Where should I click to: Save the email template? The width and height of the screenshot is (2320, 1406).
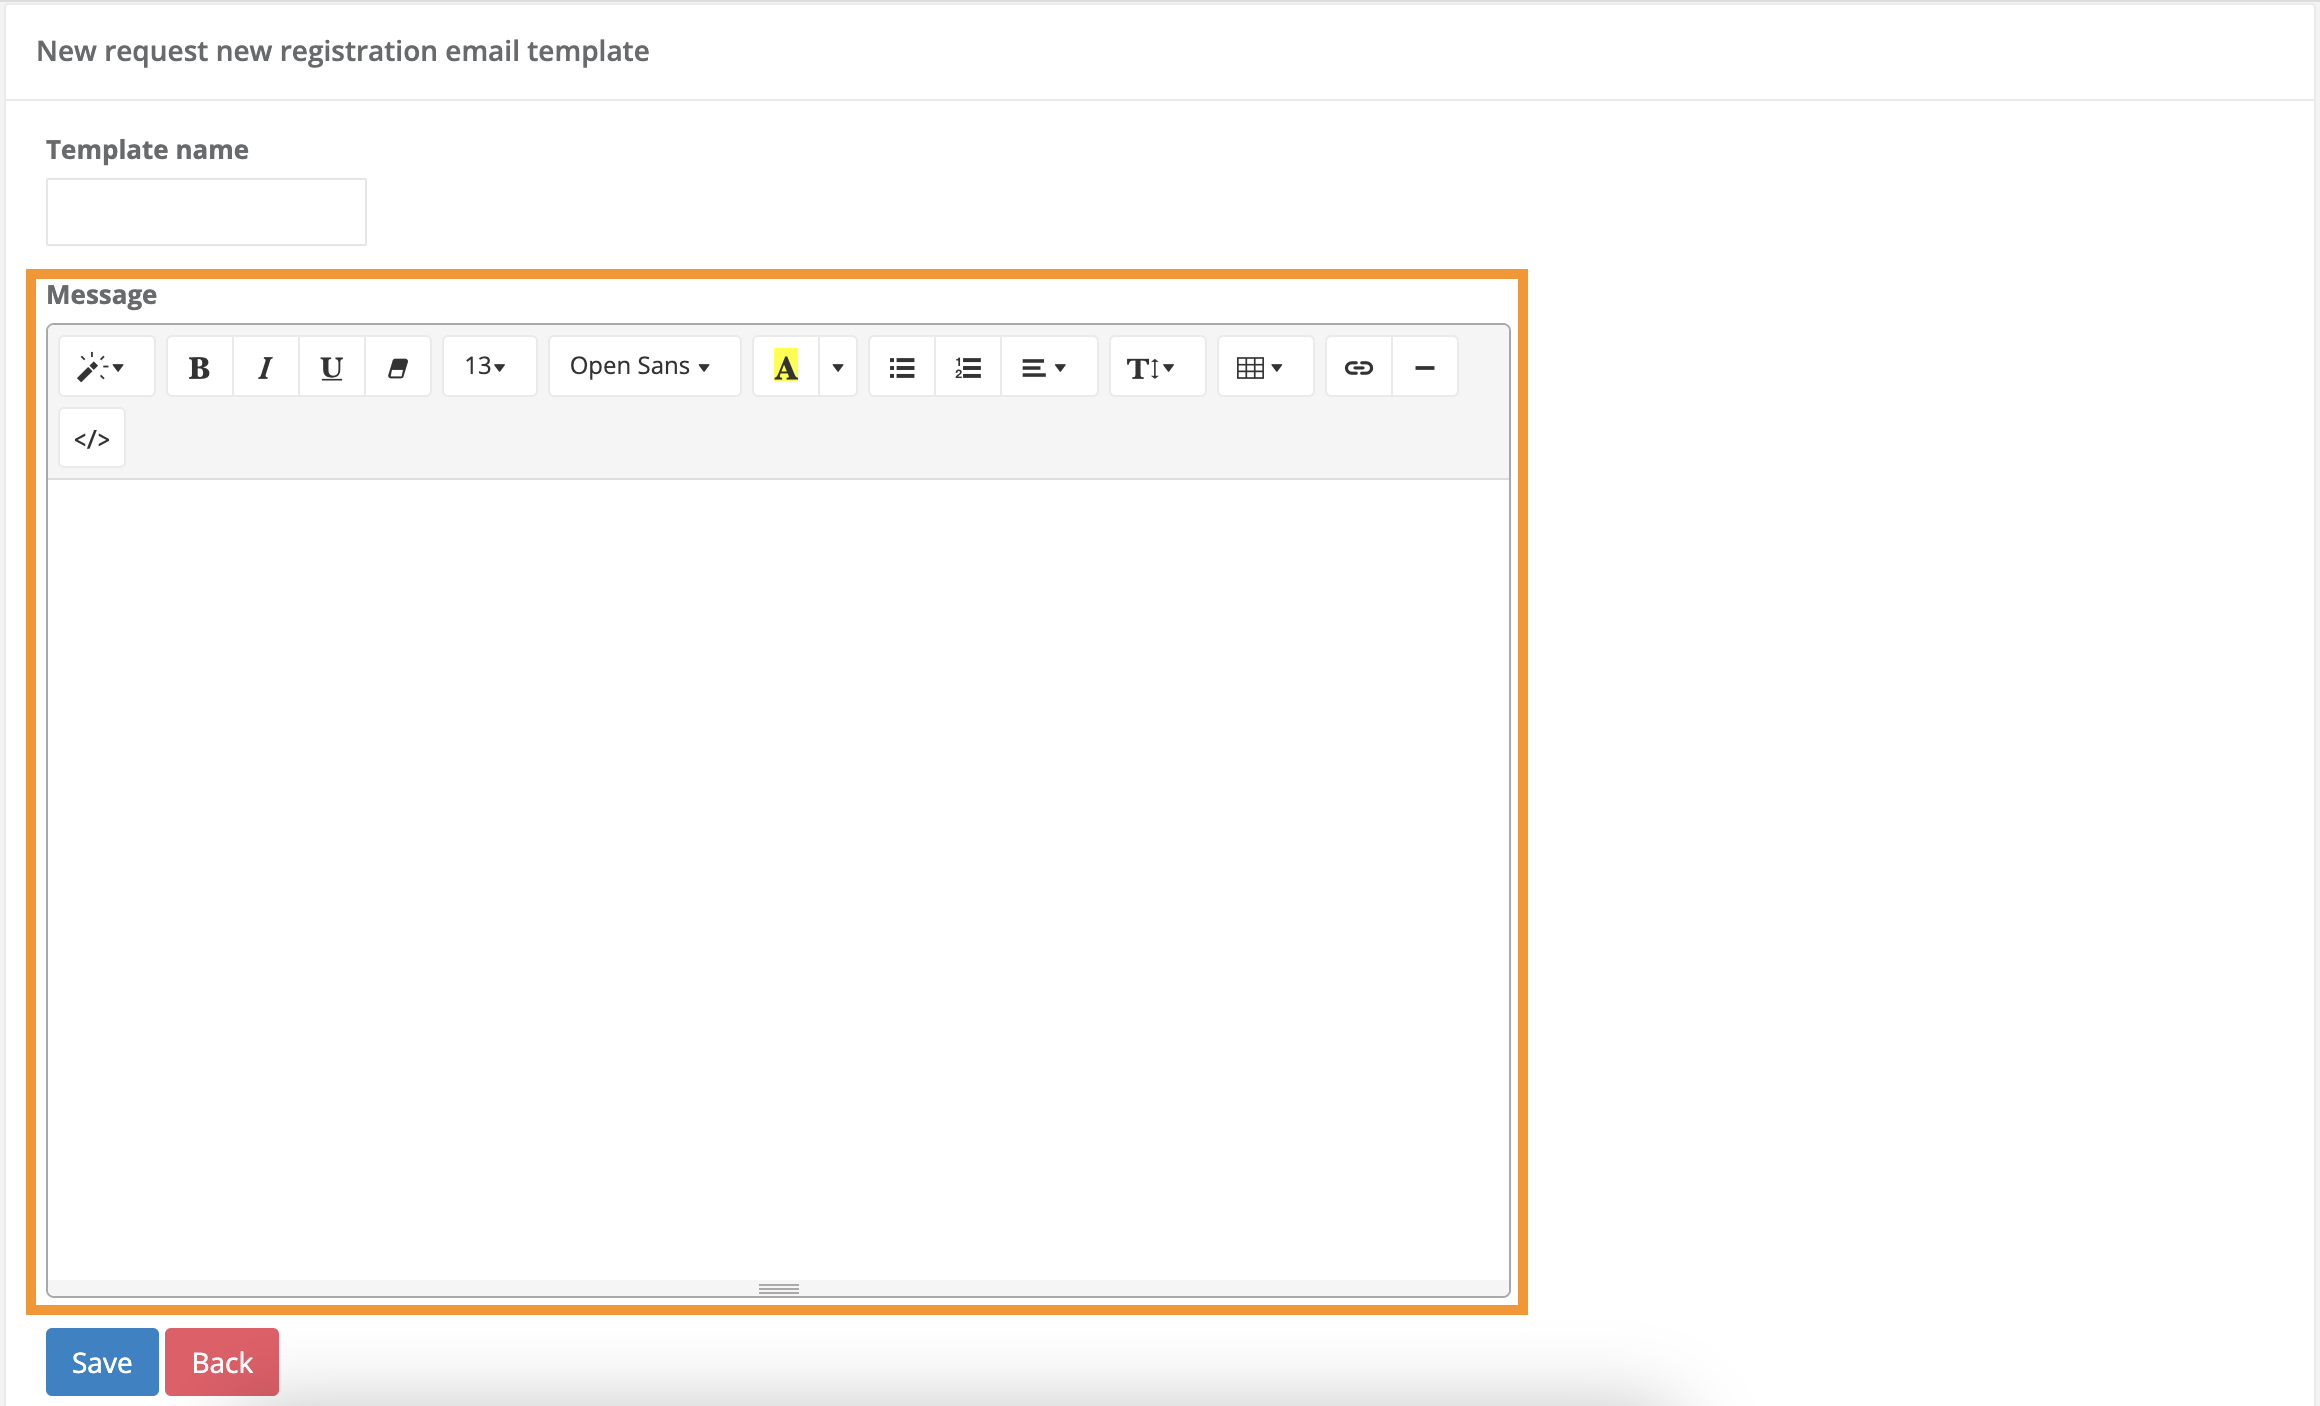click(x=101, y=1361)
